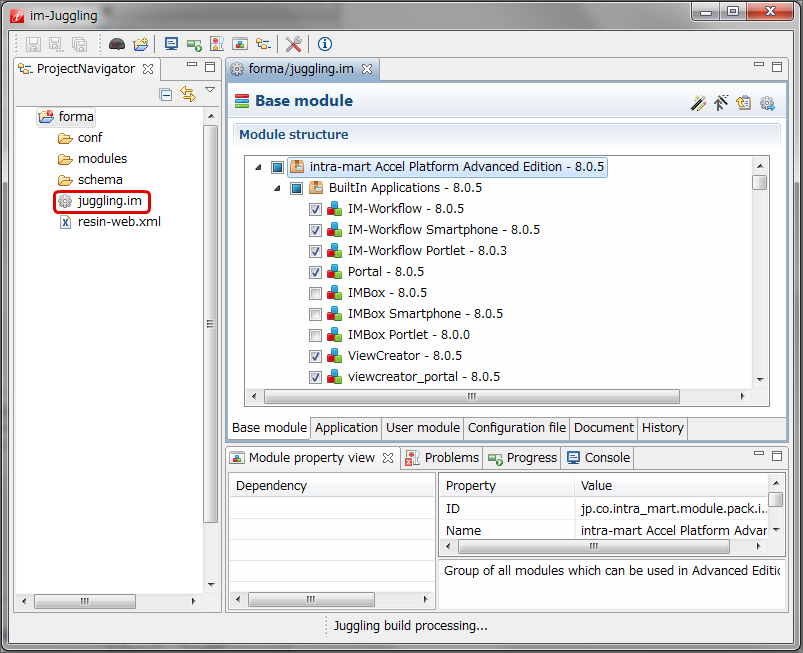Switch to the Console tab

(x=598, y=458)
